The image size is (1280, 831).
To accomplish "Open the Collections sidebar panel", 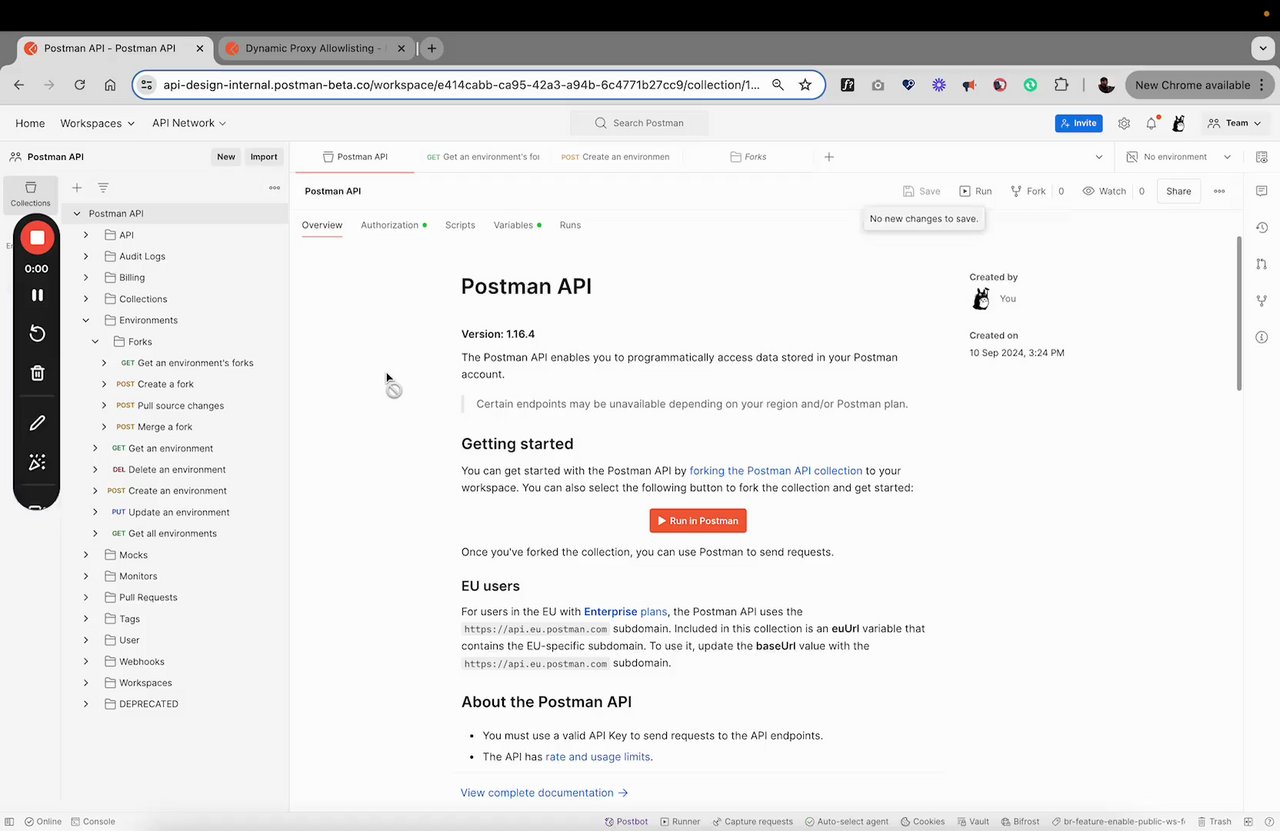I will pyautogui.click(x=30, y=194).
